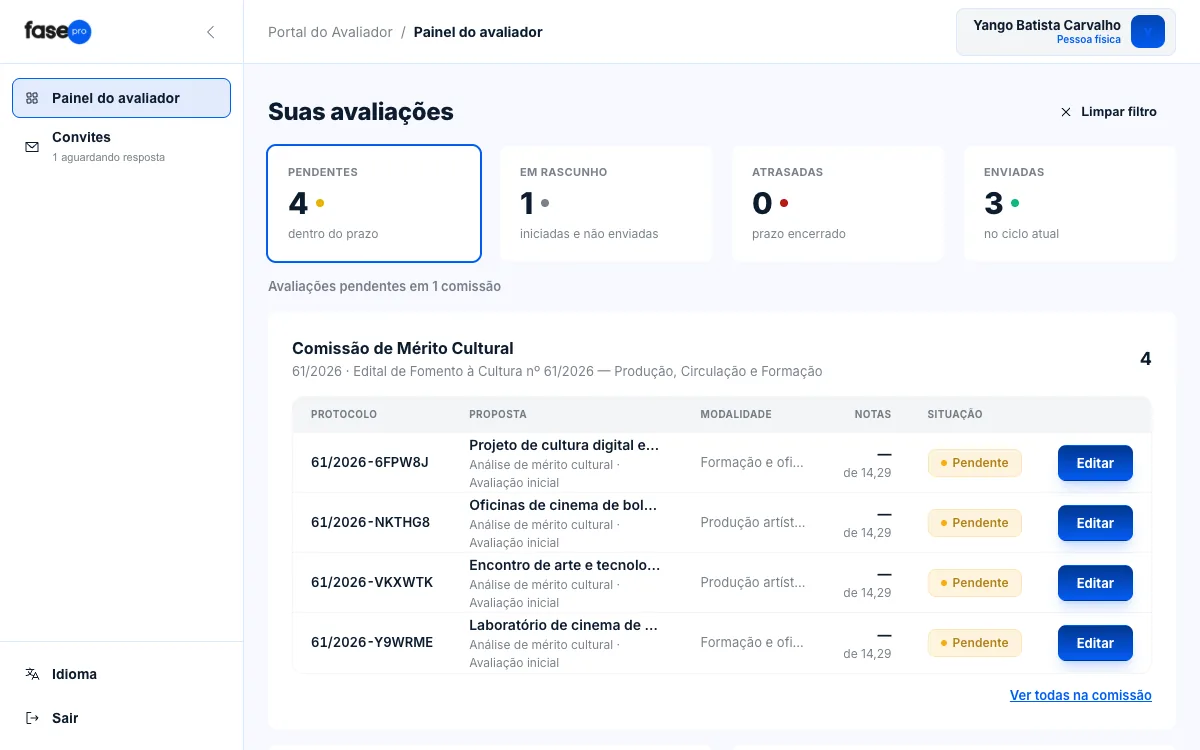Viewport: 1200px width, 750px height.
Task: Click the fase pro logo
Action: [x=58, y=31]
